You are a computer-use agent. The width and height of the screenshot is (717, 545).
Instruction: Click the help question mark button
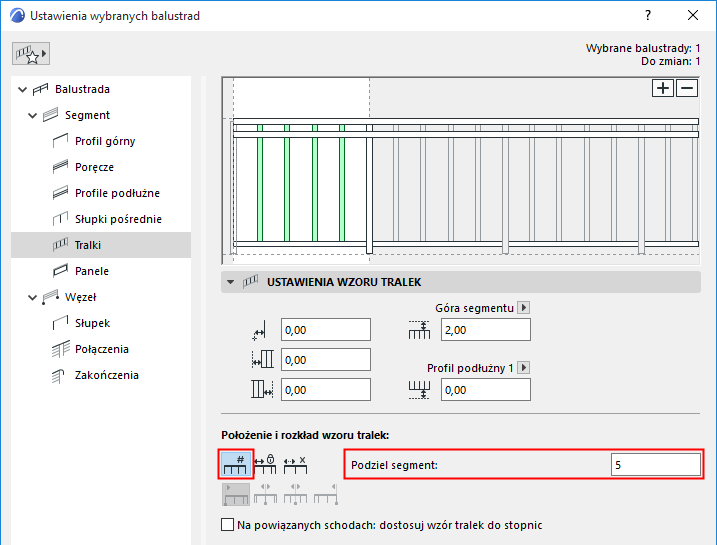(x=647, y=16)
